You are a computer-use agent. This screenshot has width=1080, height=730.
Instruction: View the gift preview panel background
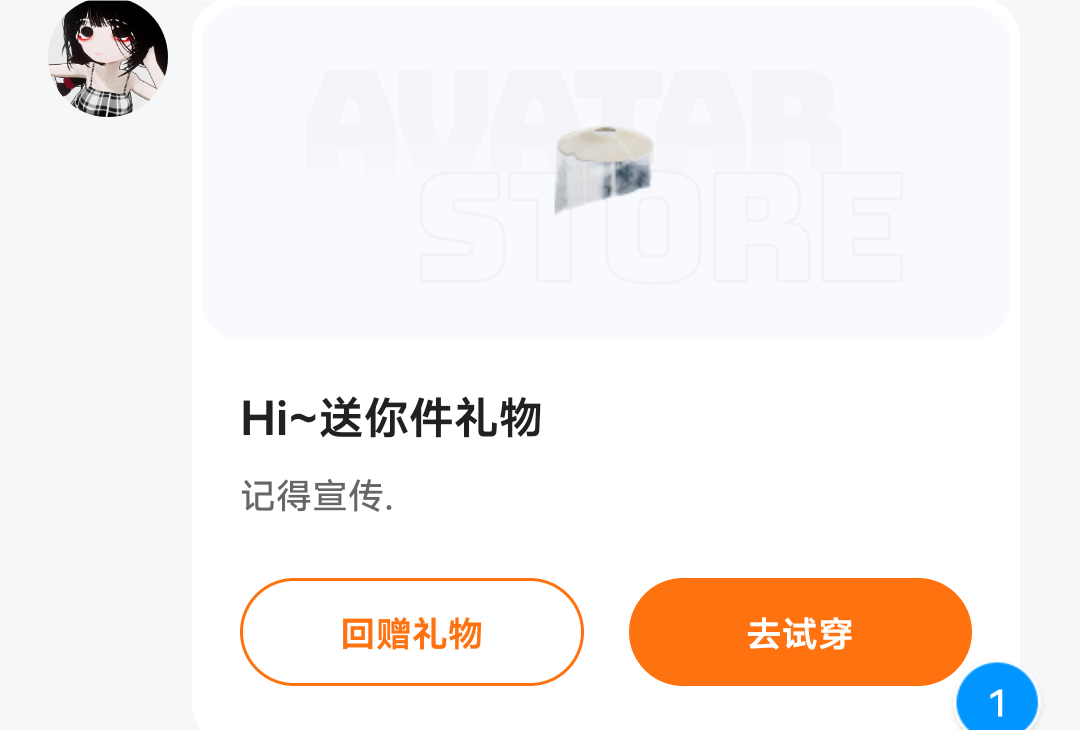pyautogui.click(x=605, y=173)
